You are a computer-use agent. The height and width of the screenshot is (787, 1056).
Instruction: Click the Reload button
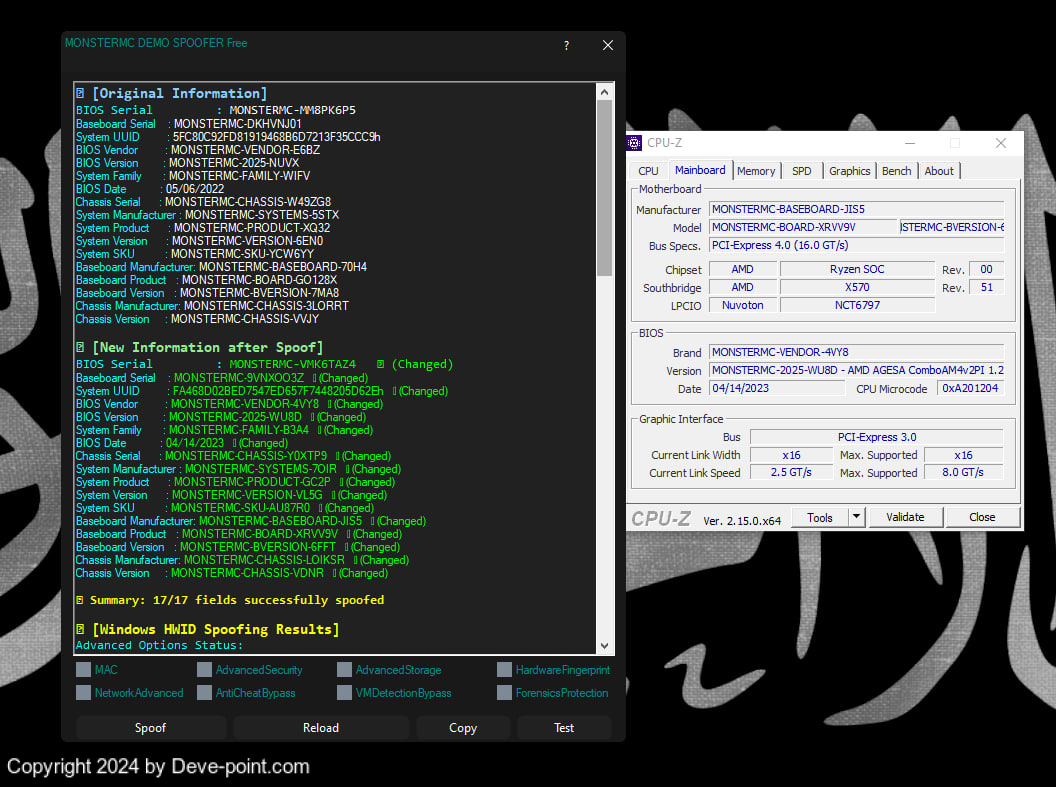coord(321,728)
